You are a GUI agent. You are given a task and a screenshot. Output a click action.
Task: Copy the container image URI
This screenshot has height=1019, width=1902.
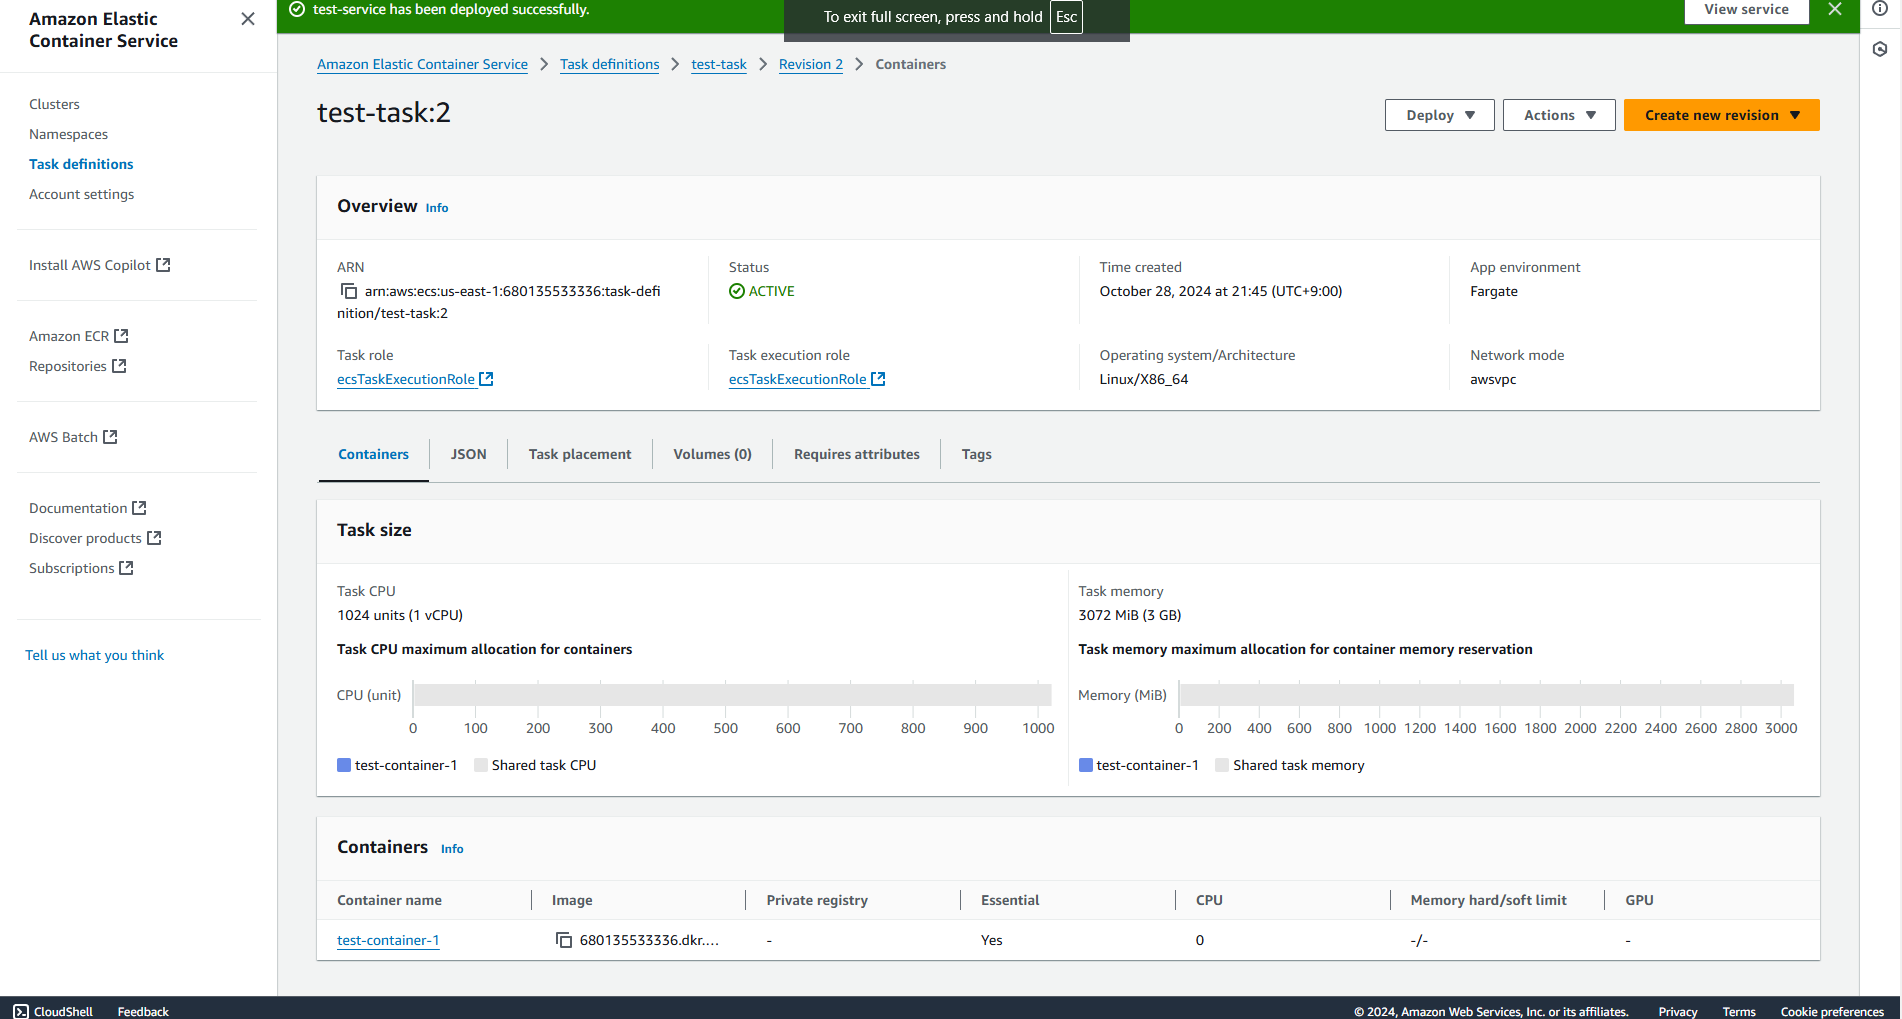564,940
